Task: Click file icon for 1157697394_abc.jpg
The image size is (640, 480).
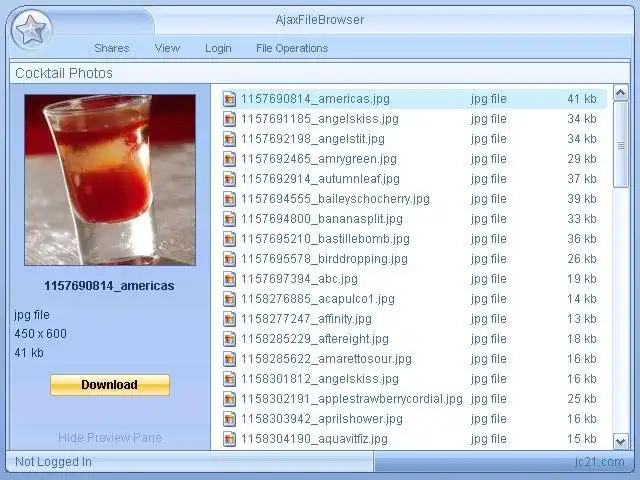Action: [x=229, y=279]
